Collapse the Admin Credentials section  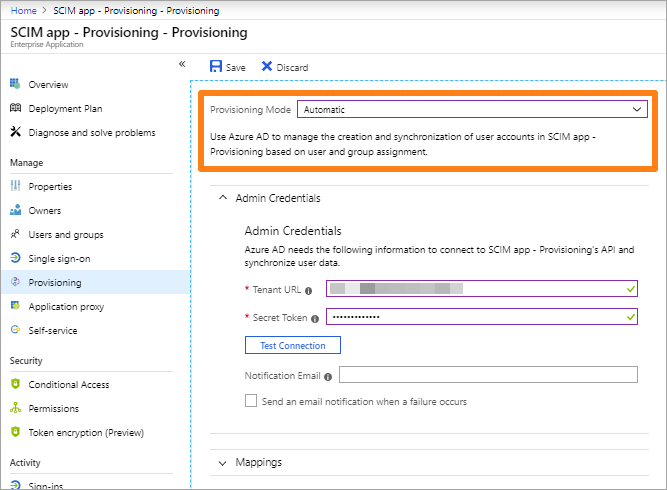222,198
